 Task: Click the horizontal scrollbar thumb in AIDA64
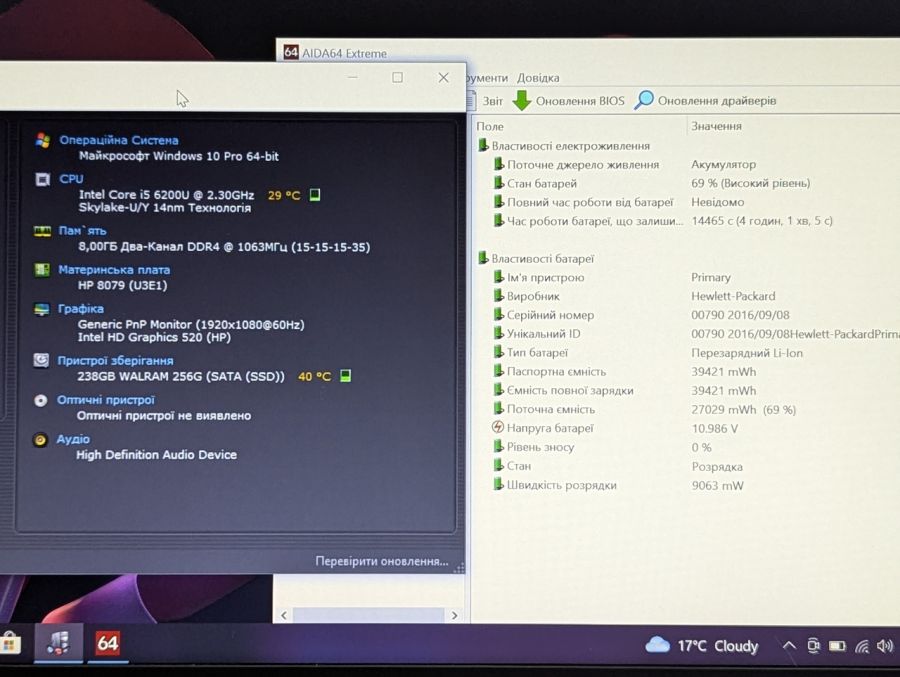pos(368,615)
